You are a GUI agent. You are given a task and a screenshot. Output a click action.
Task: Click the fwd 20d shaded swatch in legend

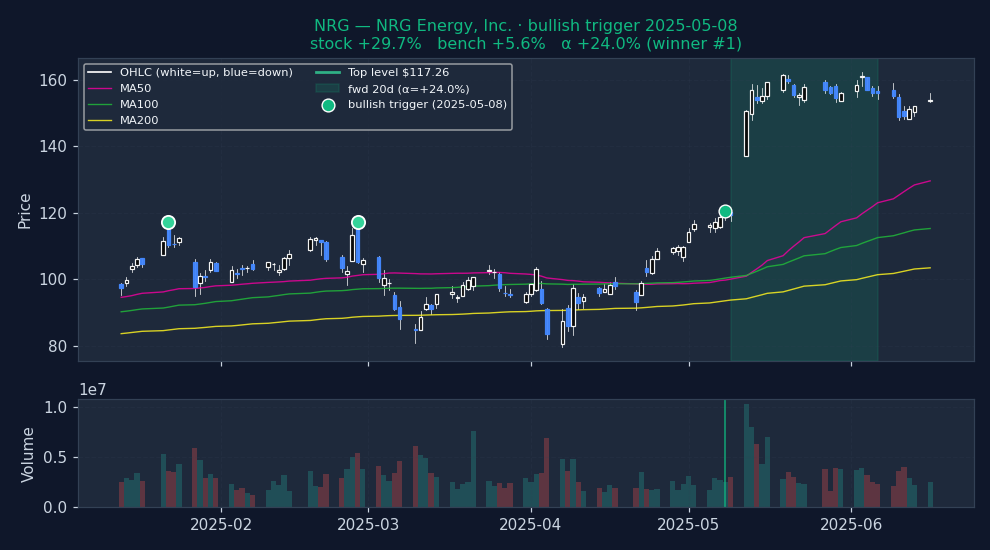328,89
